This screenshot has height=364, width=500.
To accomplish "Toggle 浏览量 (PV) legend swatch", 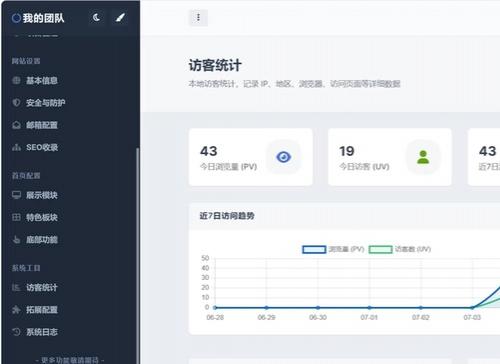I will pos(314,249).
